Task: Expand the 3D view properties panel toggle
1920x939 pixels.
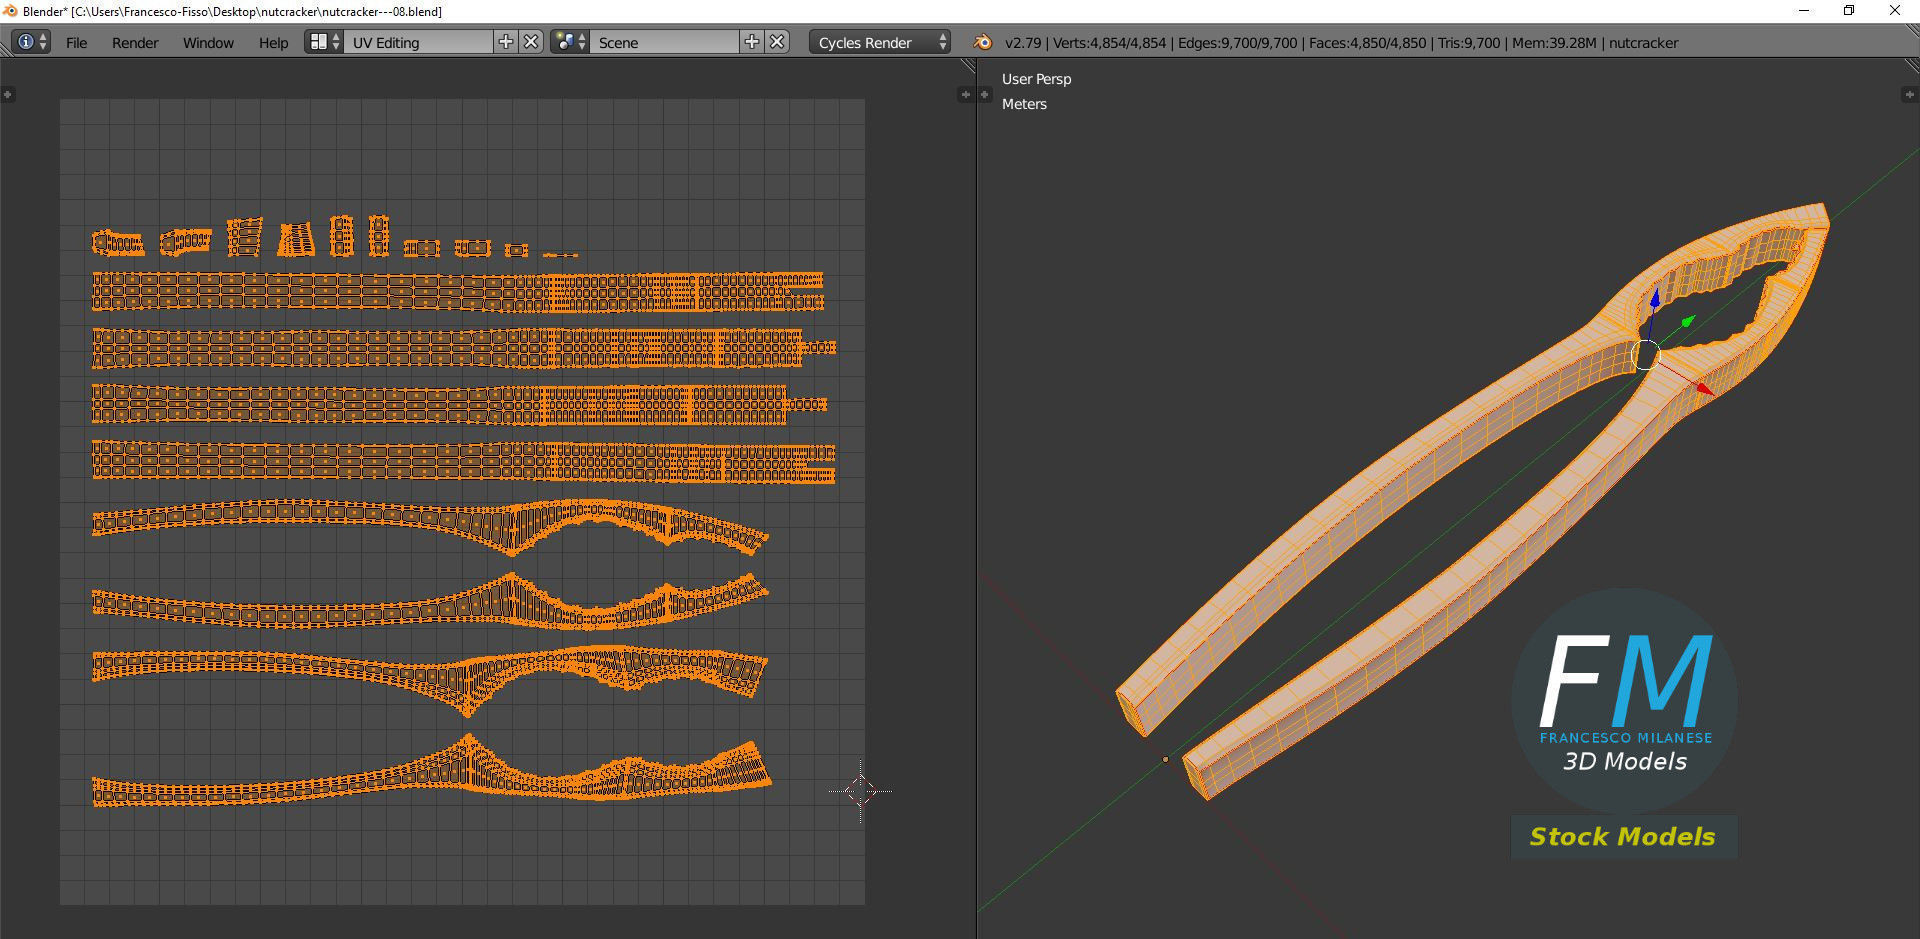Action: 1908,95
